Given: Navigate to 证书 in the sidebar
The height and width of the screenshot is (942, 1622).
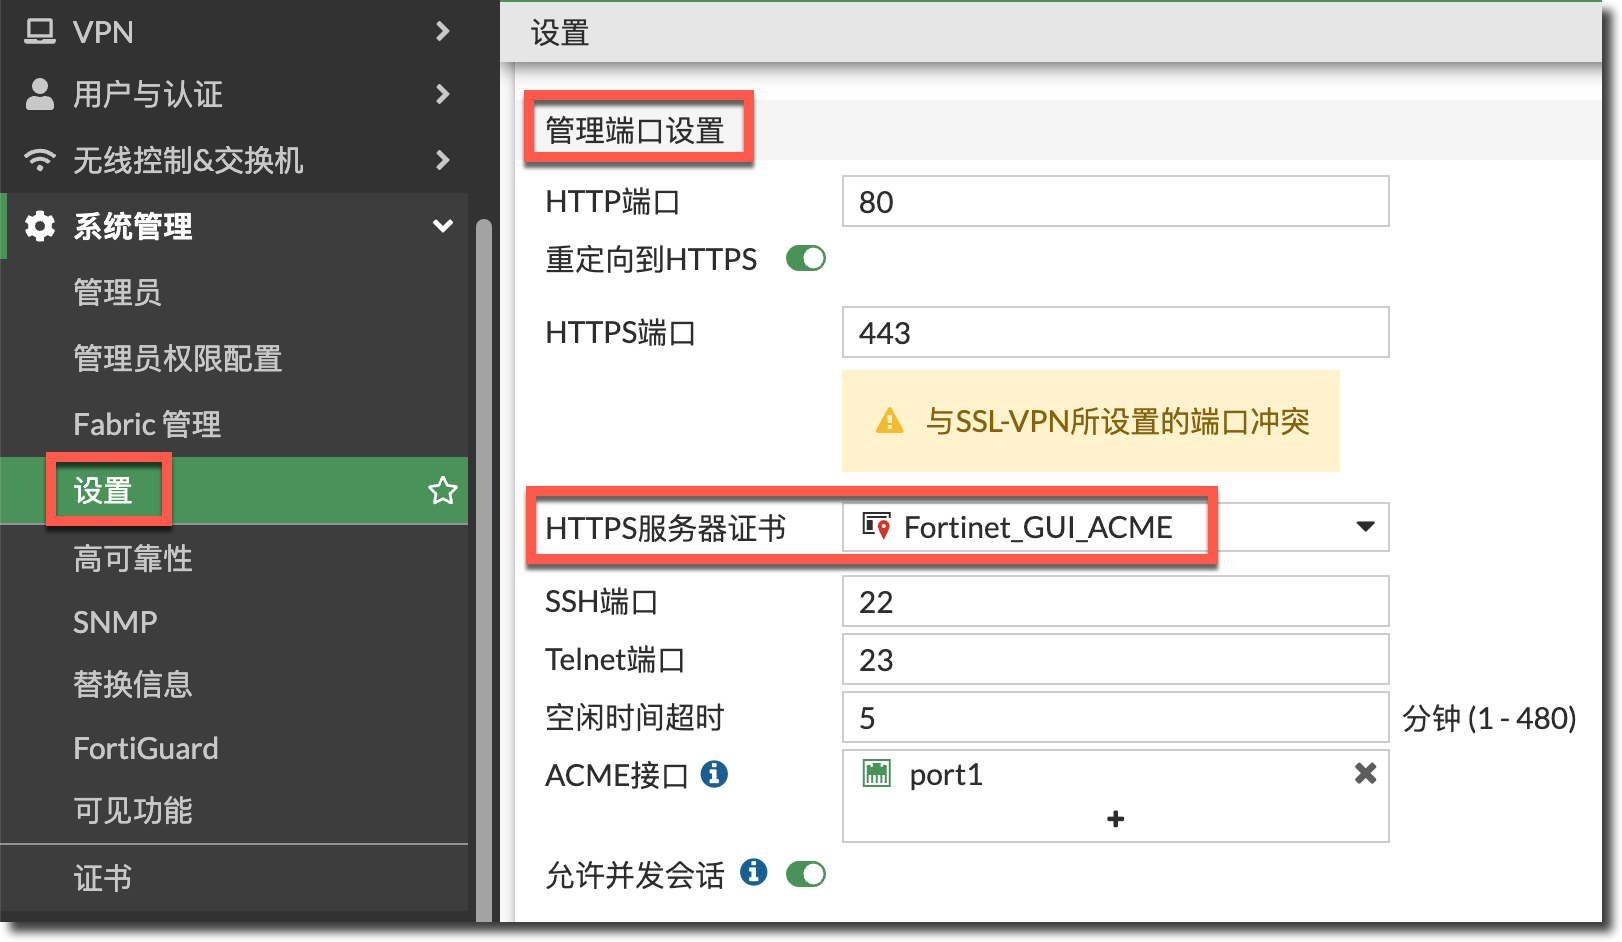Looking at the screenshot, I should tap(102, 878).
